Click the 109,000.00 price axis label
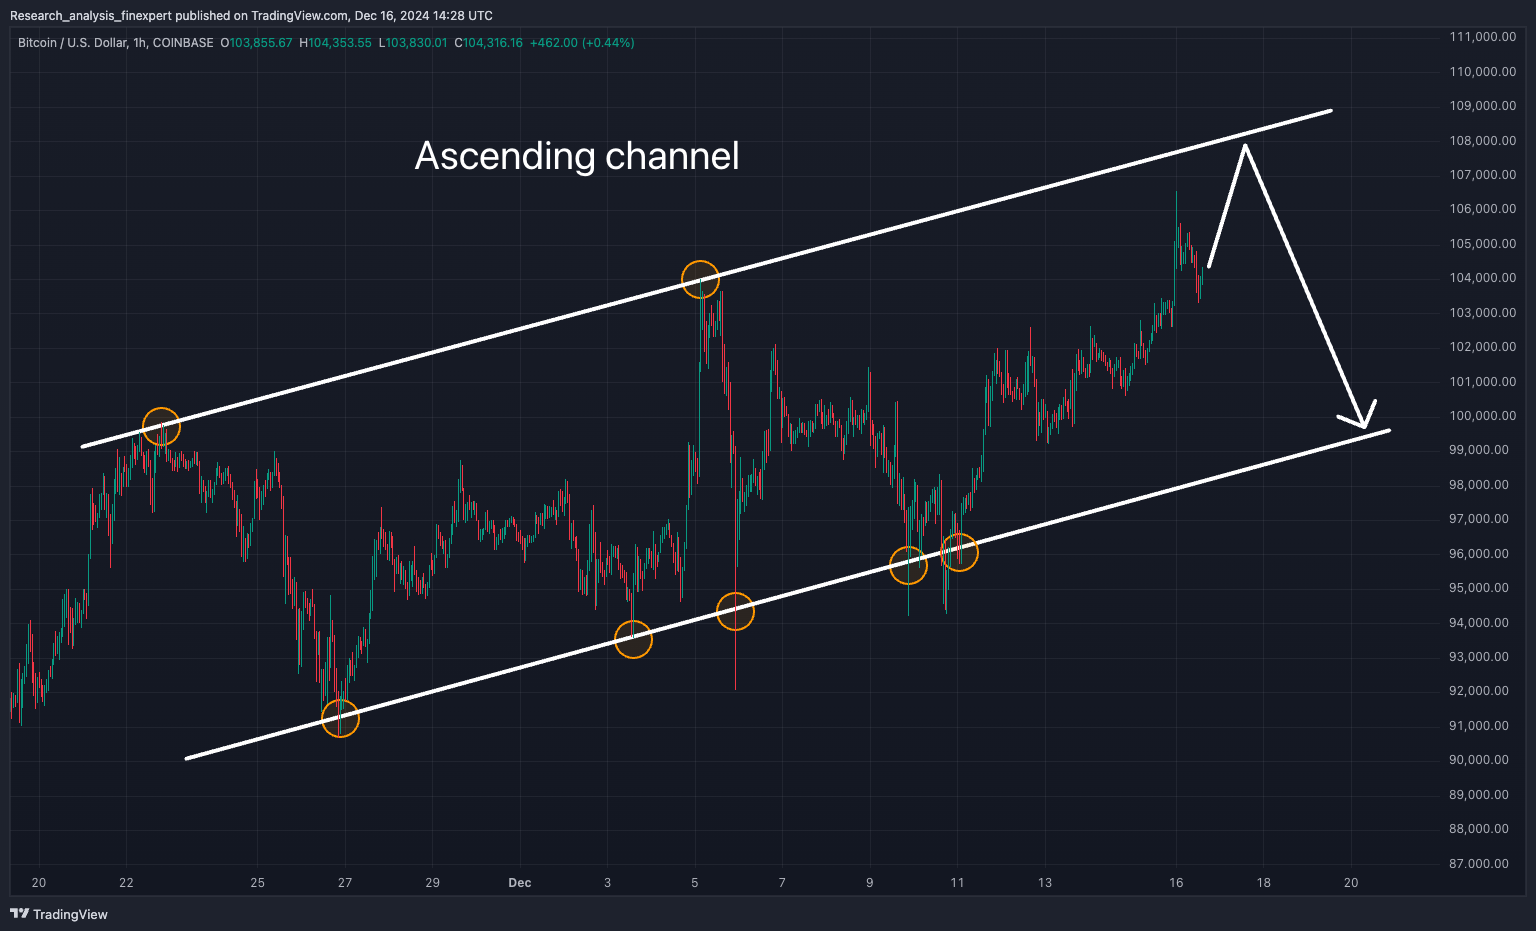 [1483, 106]
